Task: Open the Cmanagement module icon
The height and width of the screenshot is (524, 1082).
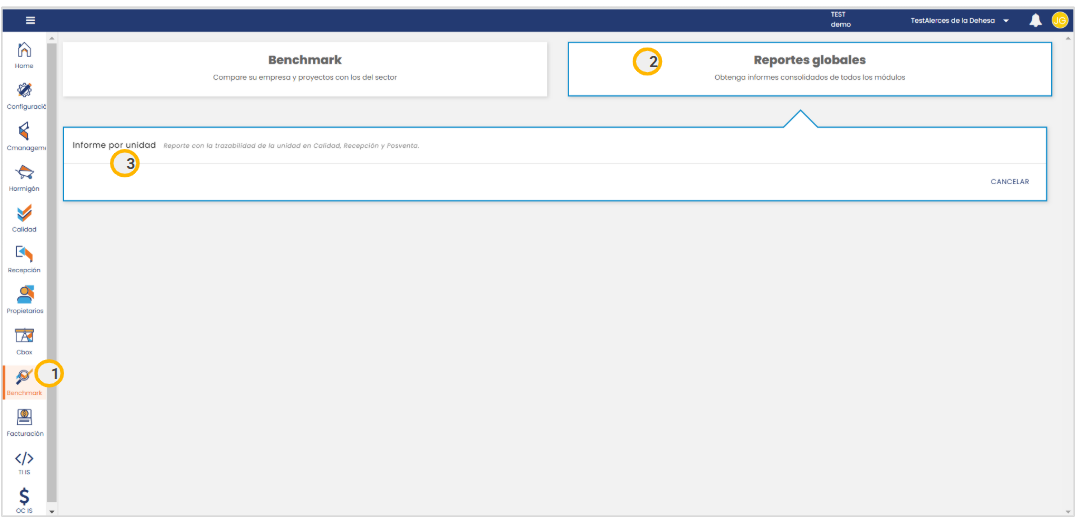Action: (24, 132)
